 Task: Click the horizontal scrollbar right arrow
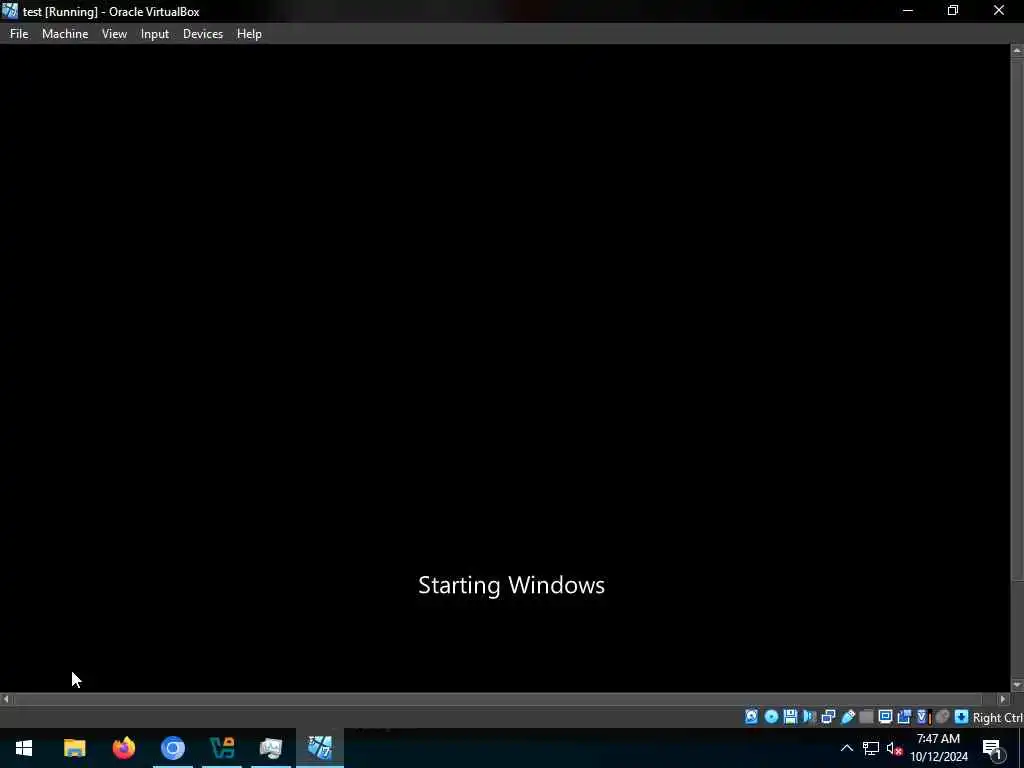pos(1003,699)
